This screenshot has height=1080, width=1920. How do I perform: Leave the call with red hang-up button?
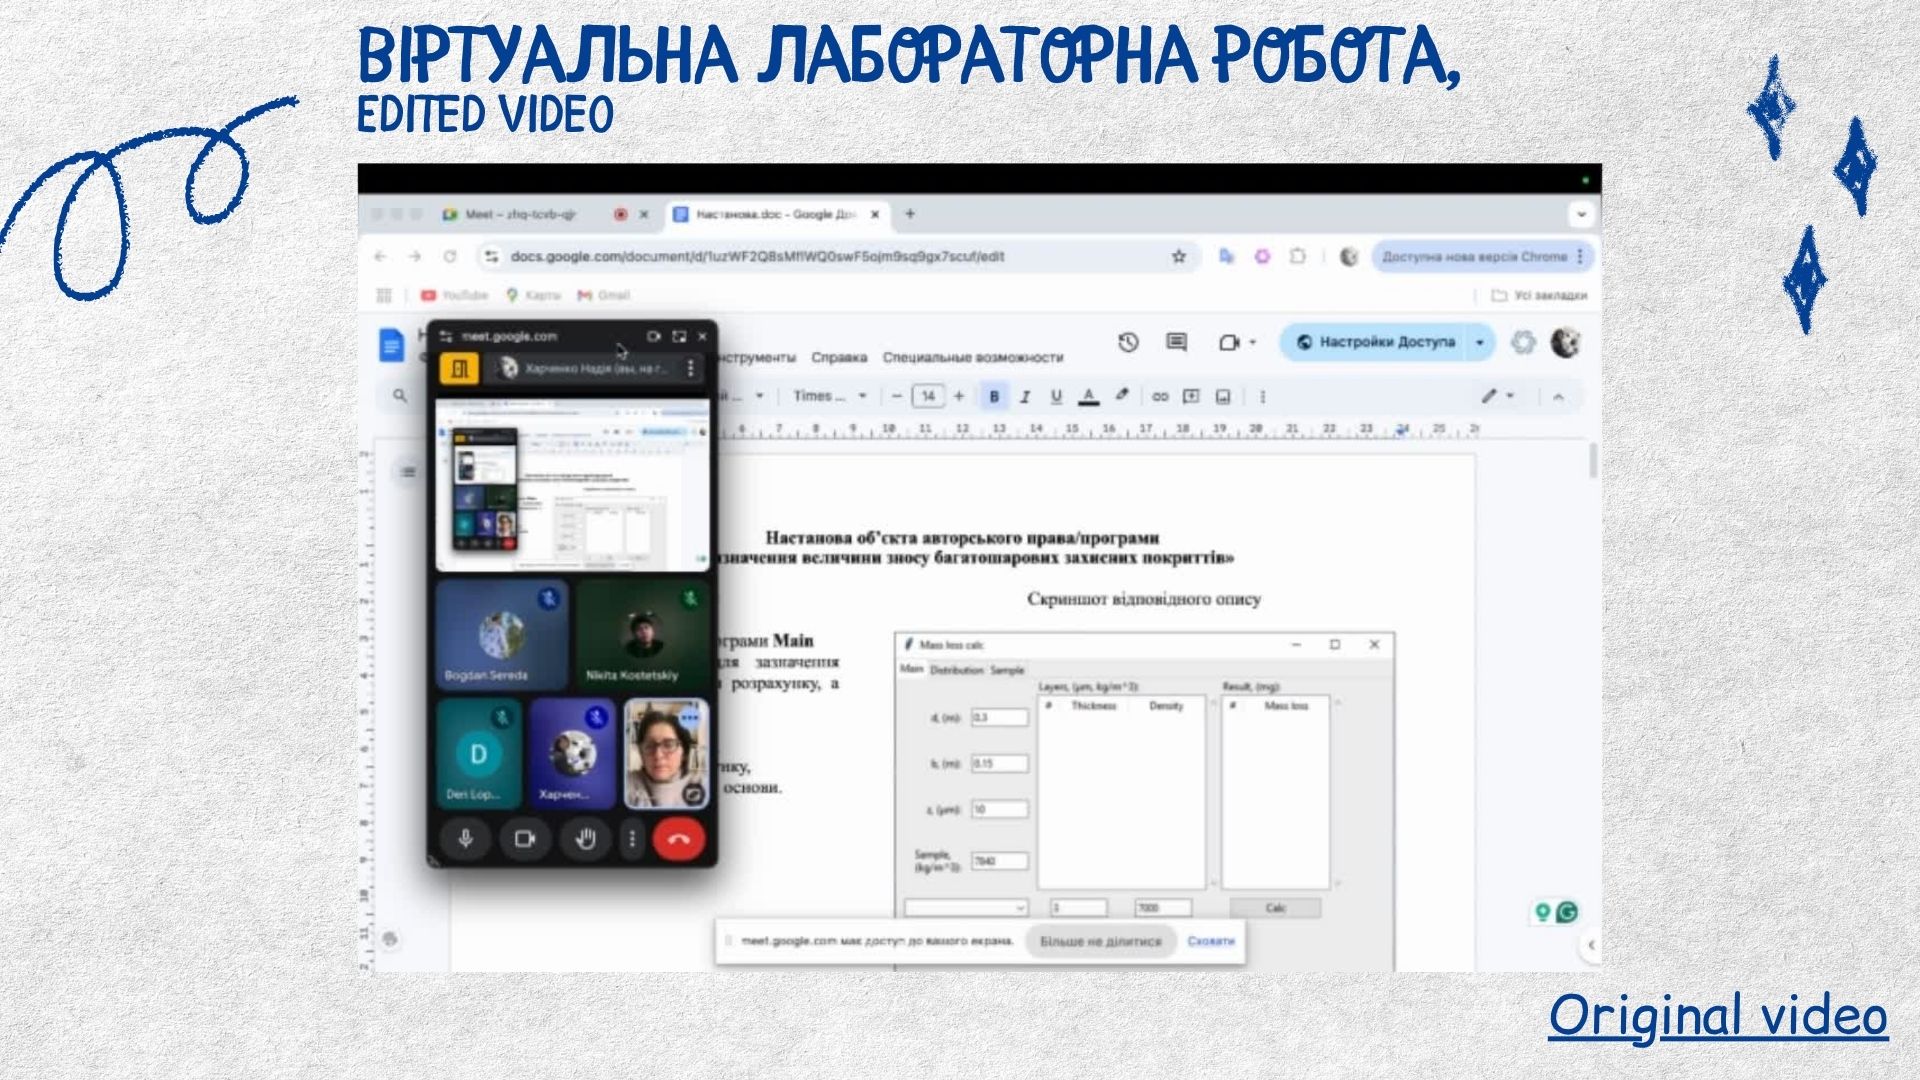click(679, 839)
